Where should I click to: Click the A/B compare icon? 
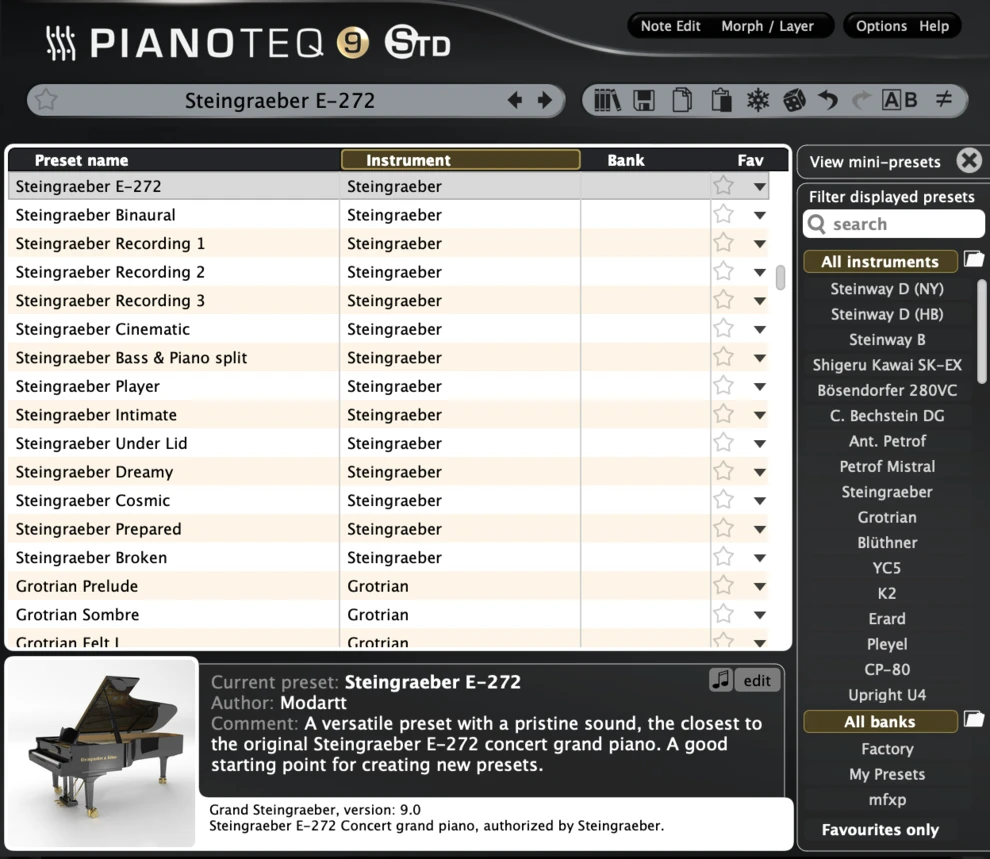899,100
